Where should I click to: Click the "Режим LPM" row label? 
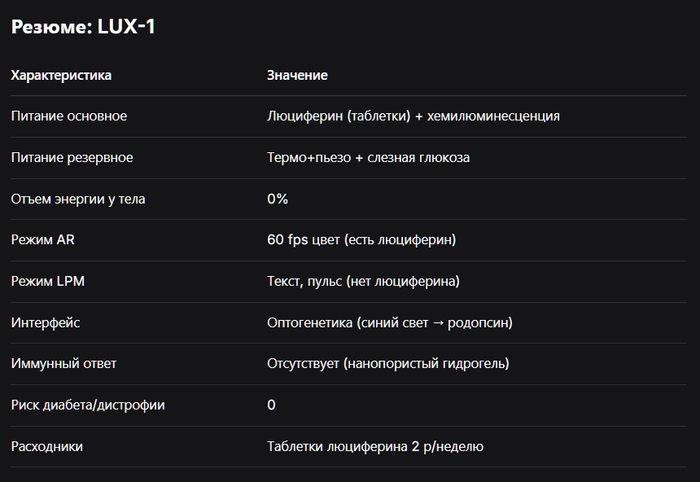coord(47,281)
